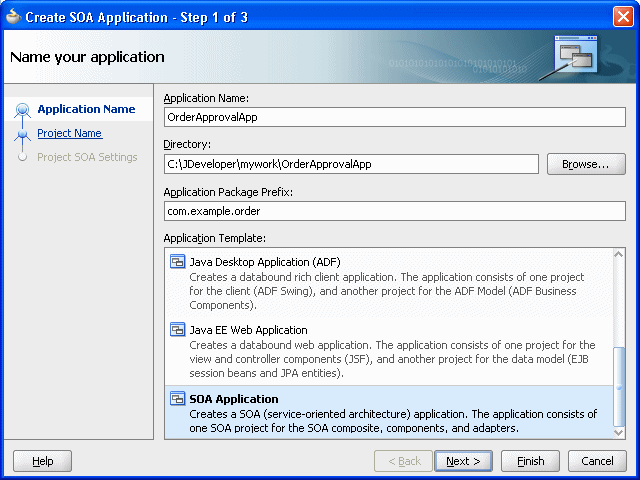
Task: Click the Java Desktop Application template icon
Action: [x=178, y=262]
